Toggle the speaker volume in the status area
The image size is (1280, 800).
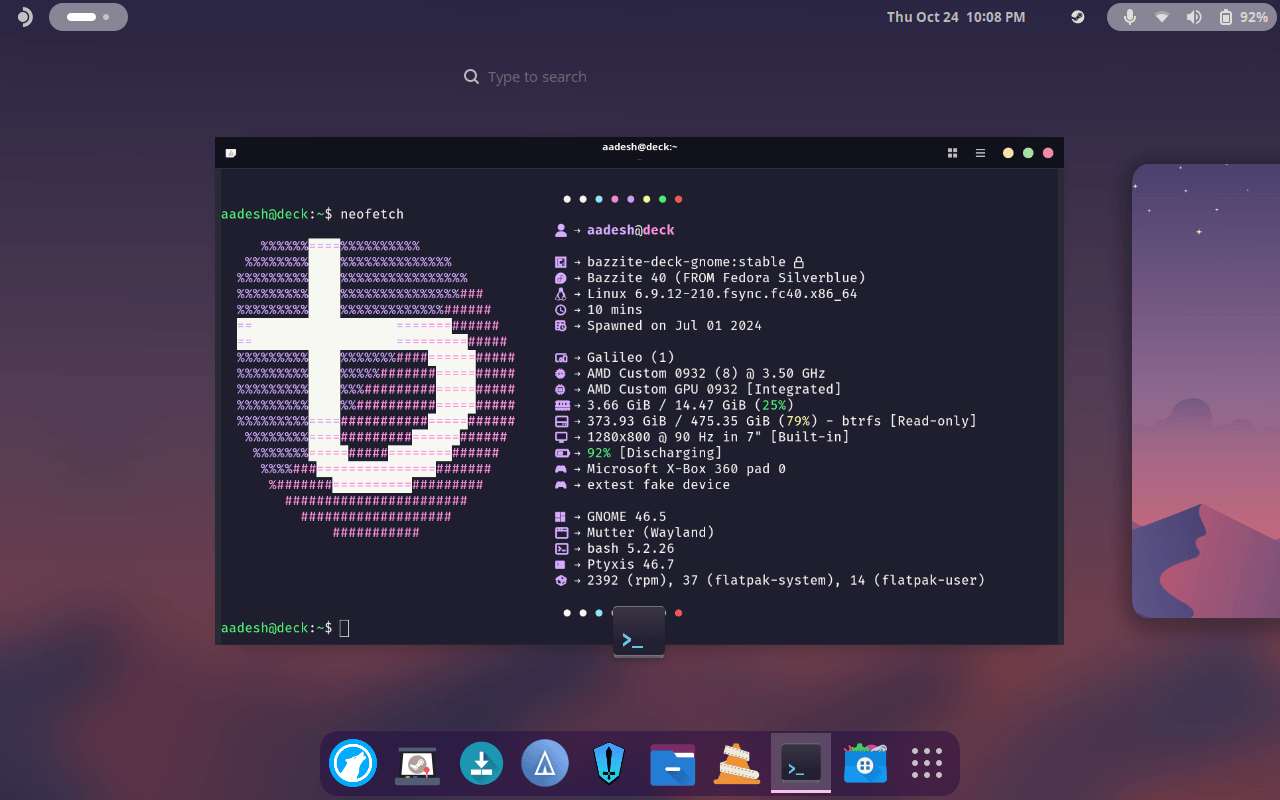click(1194, 16)
